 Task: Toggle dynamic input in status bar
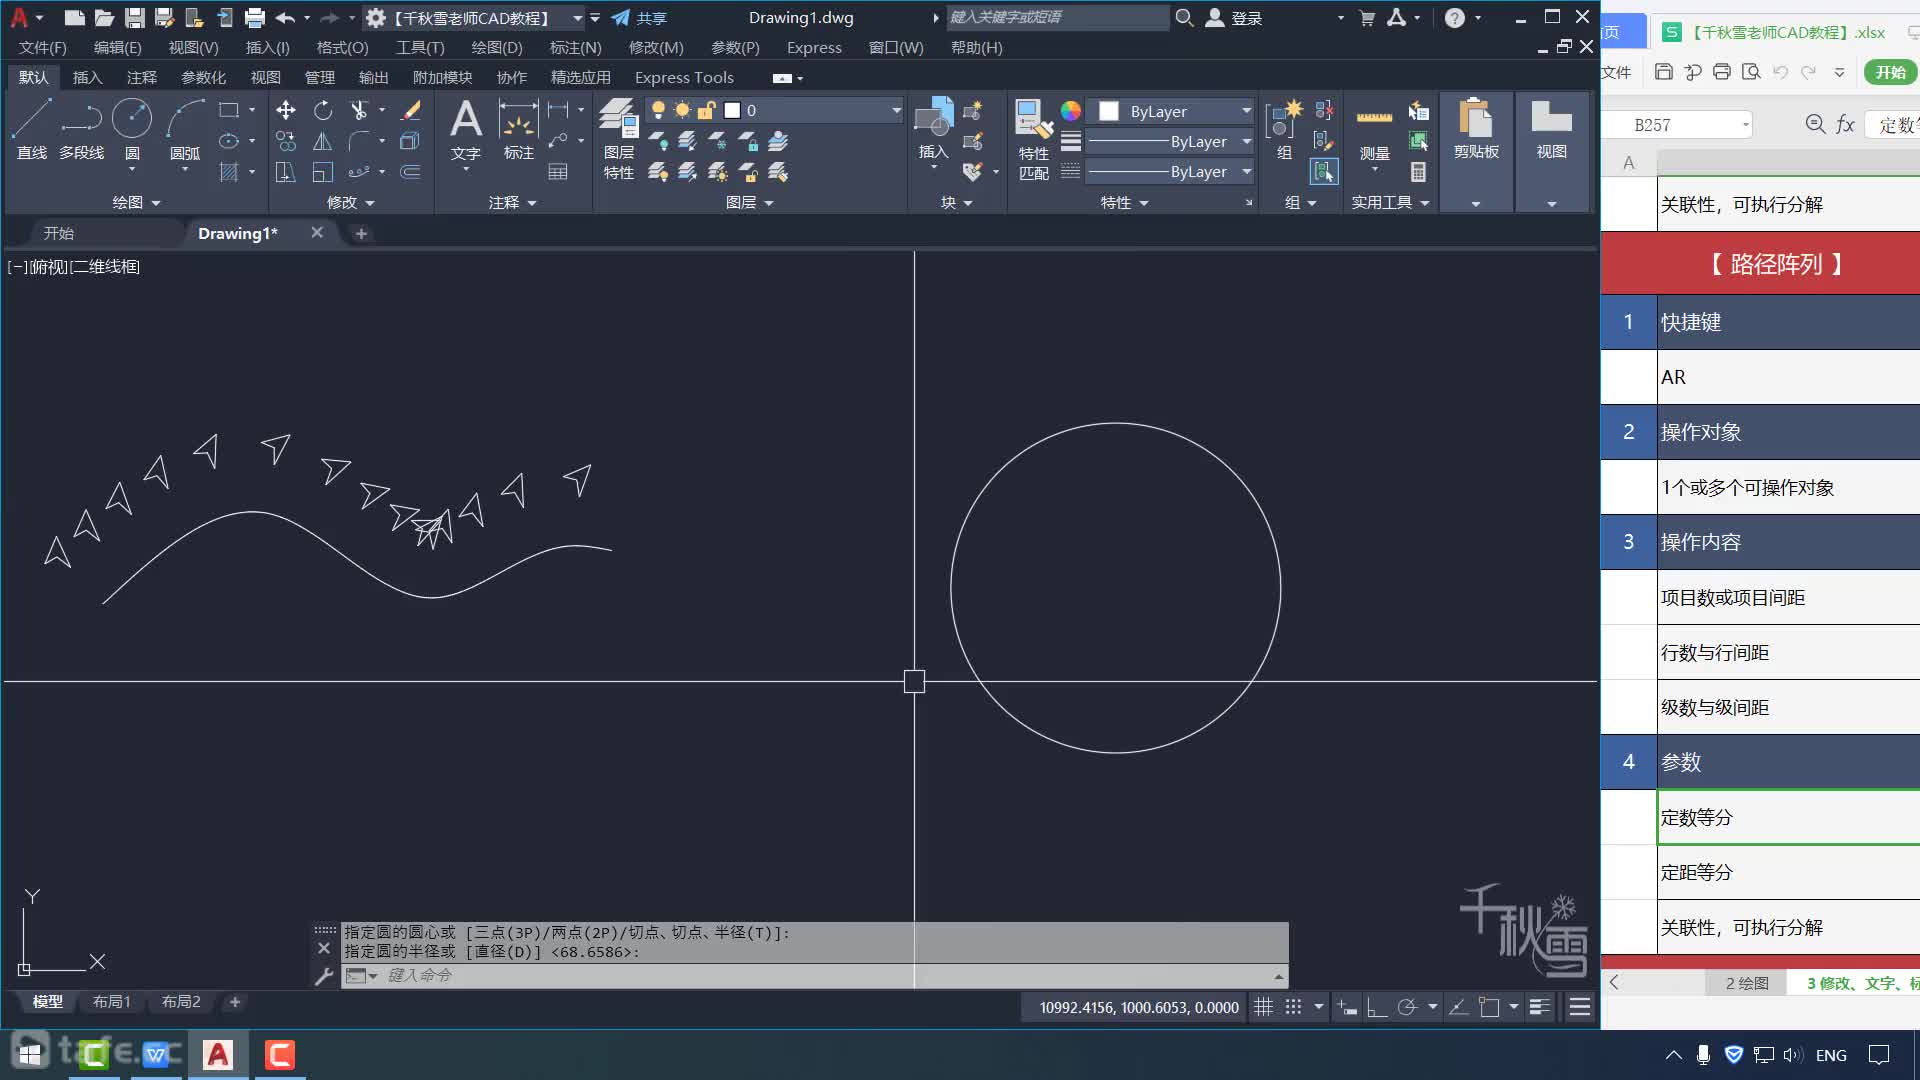(x=1347, y=1007)
